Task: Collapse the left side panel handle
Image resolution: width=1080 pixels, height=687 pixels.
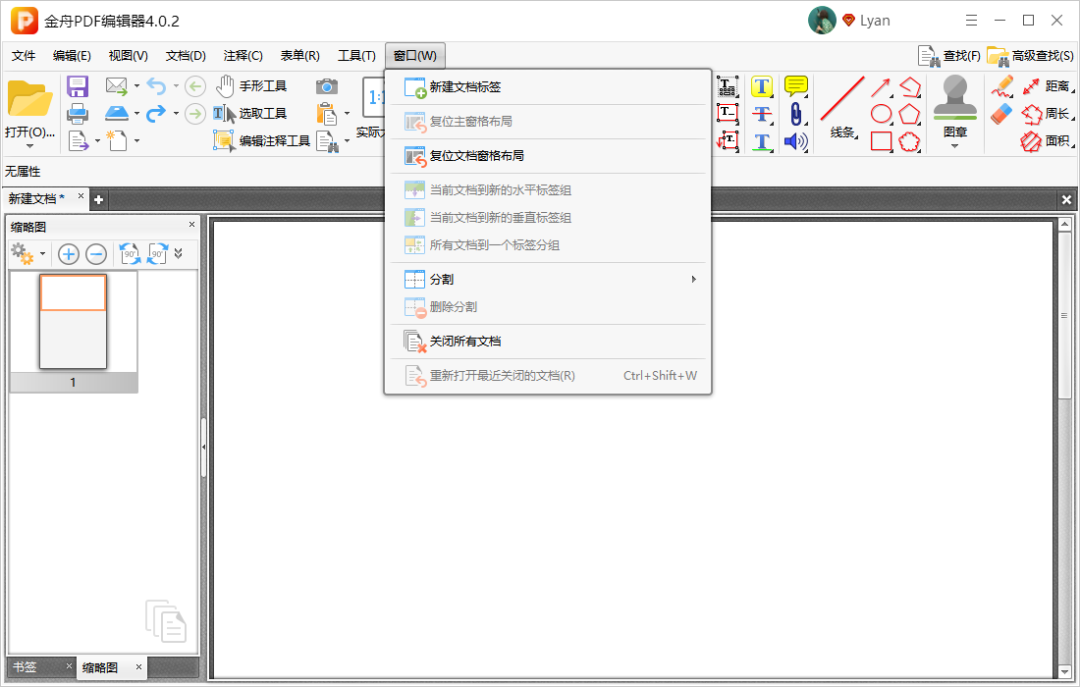Action: tap(203, 447)
